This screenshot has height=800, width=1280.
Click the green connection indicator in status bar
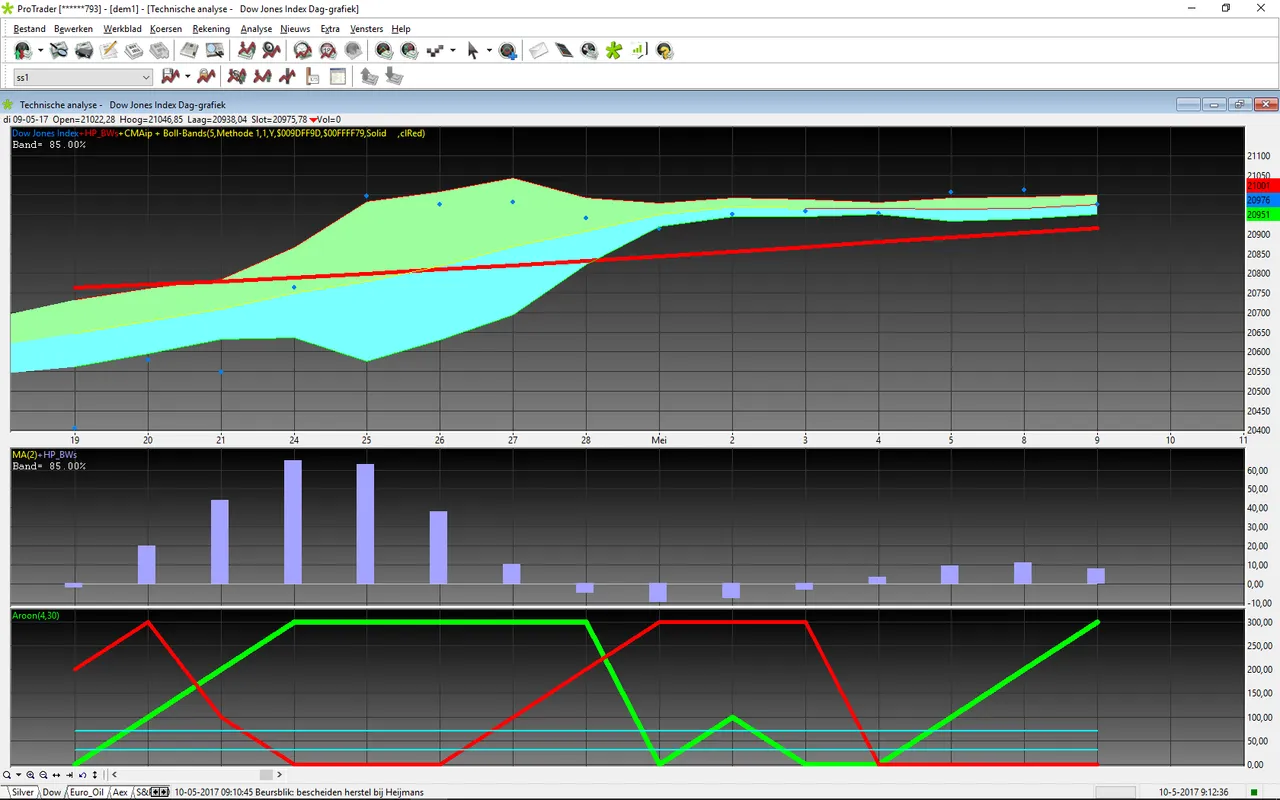(1254, 792)
